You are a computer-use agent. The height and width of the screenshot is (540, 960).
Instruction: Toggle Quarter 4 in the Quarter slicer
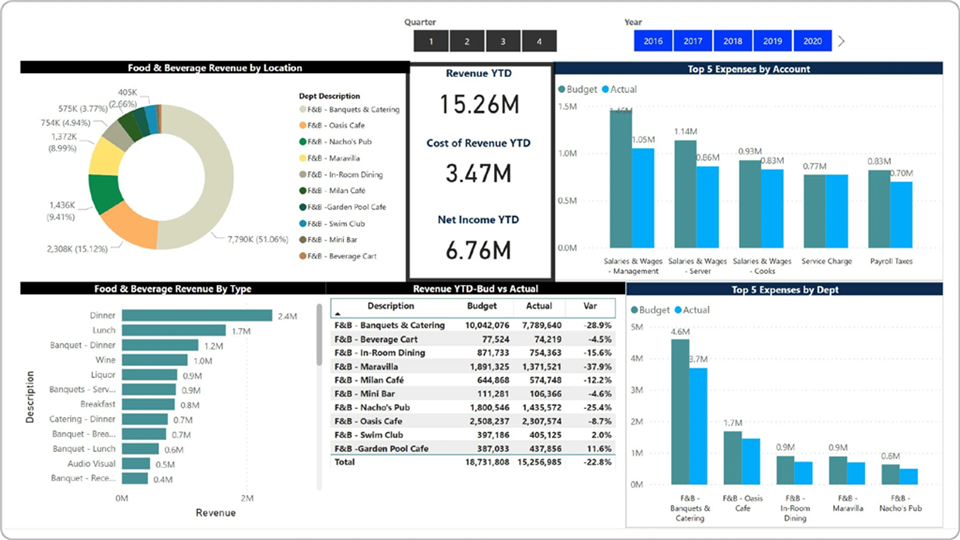coord(539,41)
